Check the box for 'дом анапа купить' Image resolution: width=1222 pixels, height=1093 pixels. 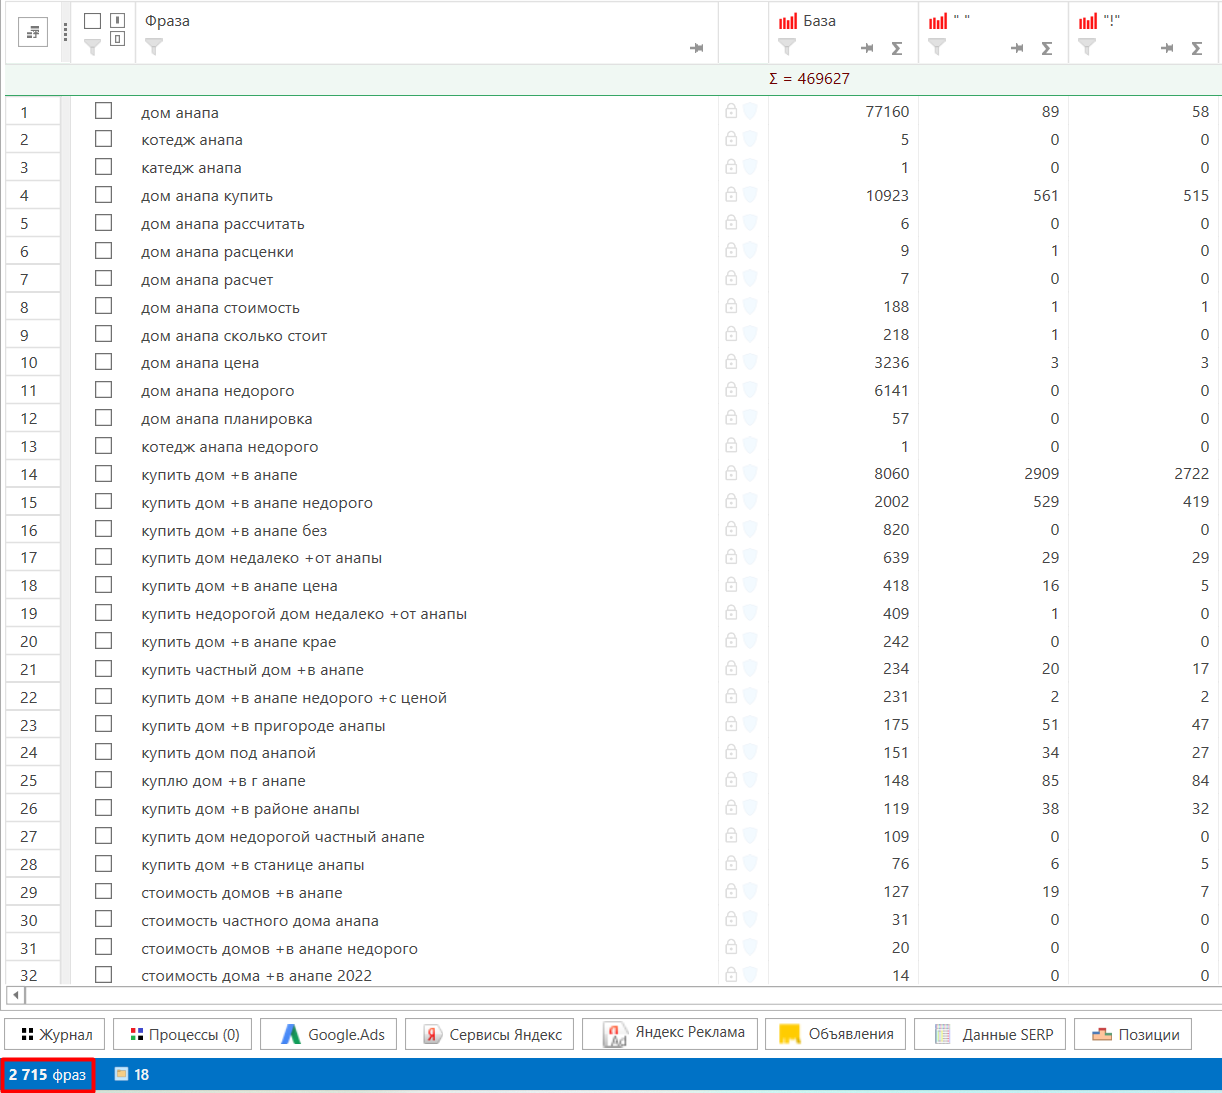[x=103, y=195]
